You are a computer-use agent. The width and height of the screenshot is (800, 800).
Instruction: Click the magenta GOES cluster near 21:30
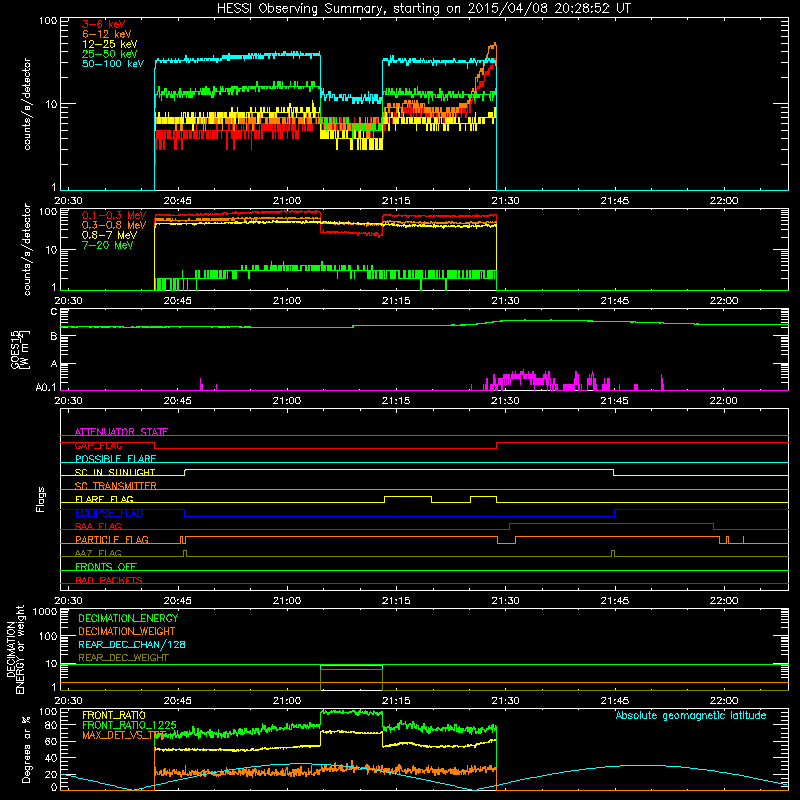tap(520, 380)
